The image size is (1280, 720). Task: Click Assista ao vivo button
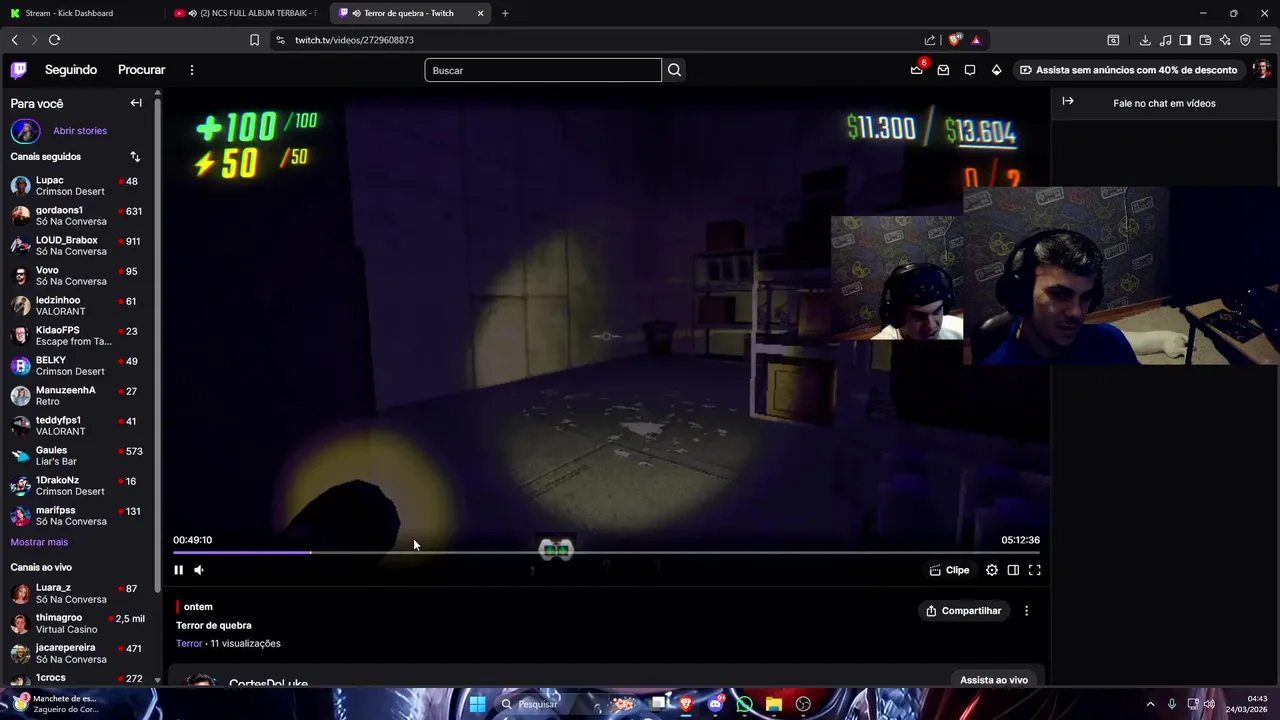pyautogui.click(x=994, y=680)
